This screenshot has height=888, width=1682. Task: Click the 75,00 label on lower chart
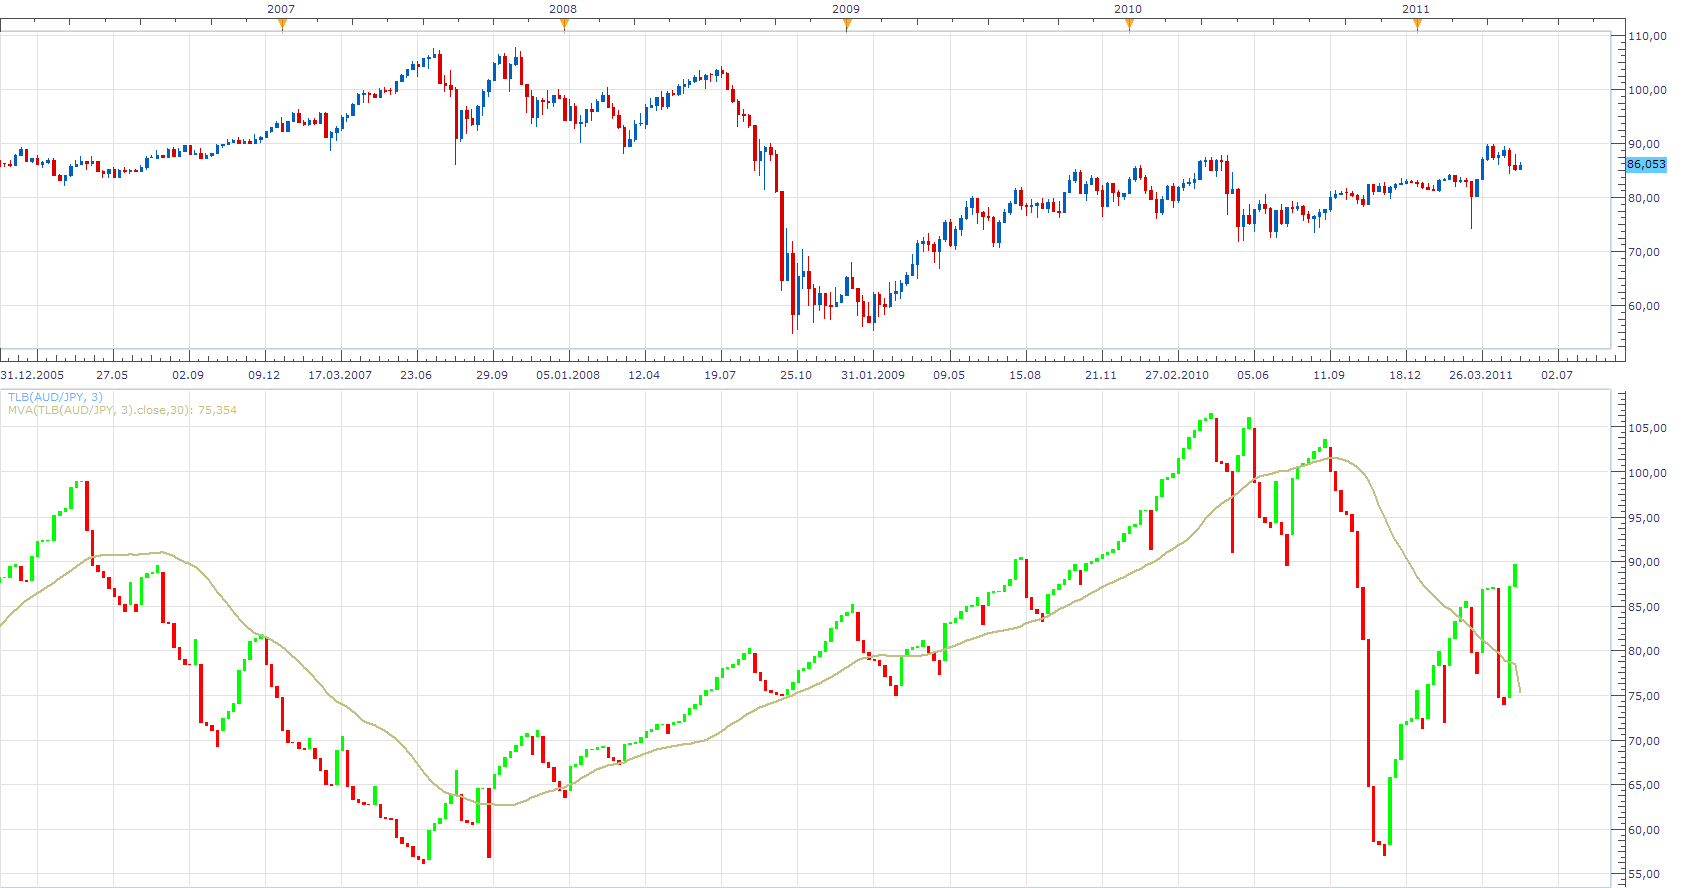[1644, 696]
